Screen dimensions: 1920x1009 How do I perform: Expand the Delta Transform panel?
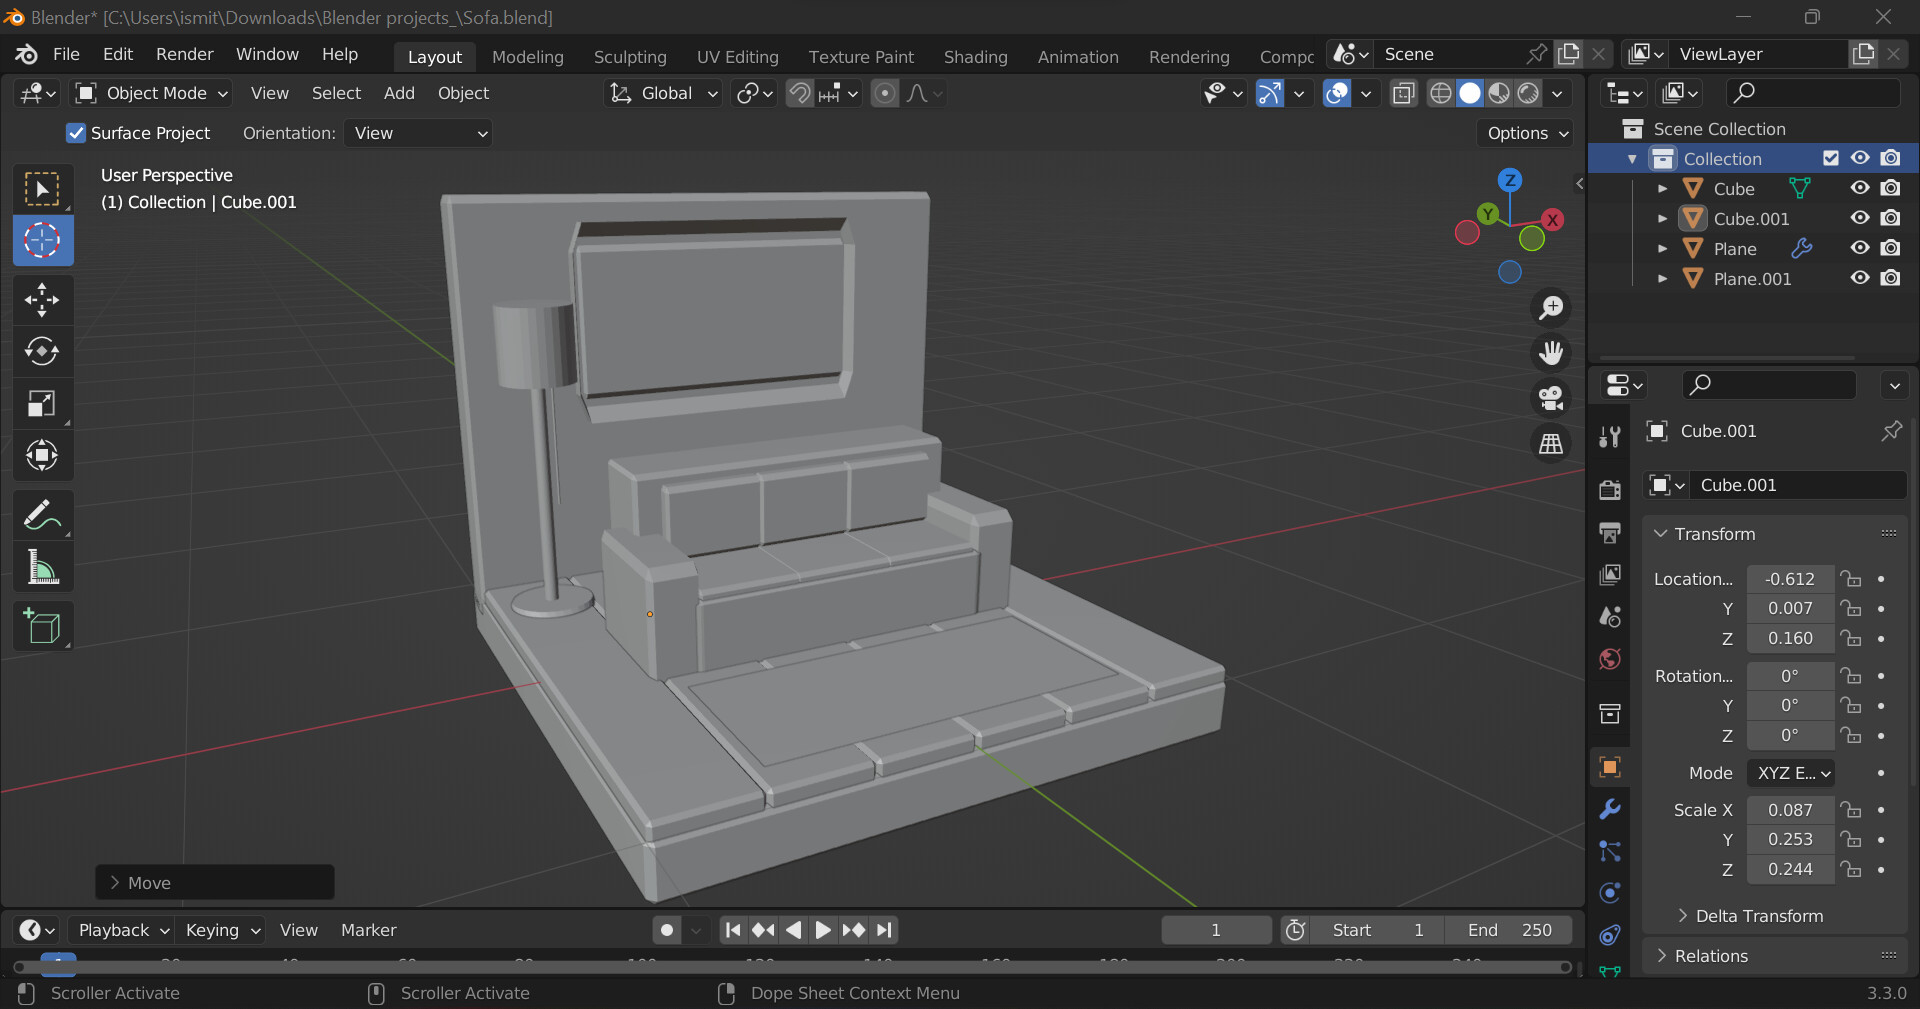point(1759,916)
